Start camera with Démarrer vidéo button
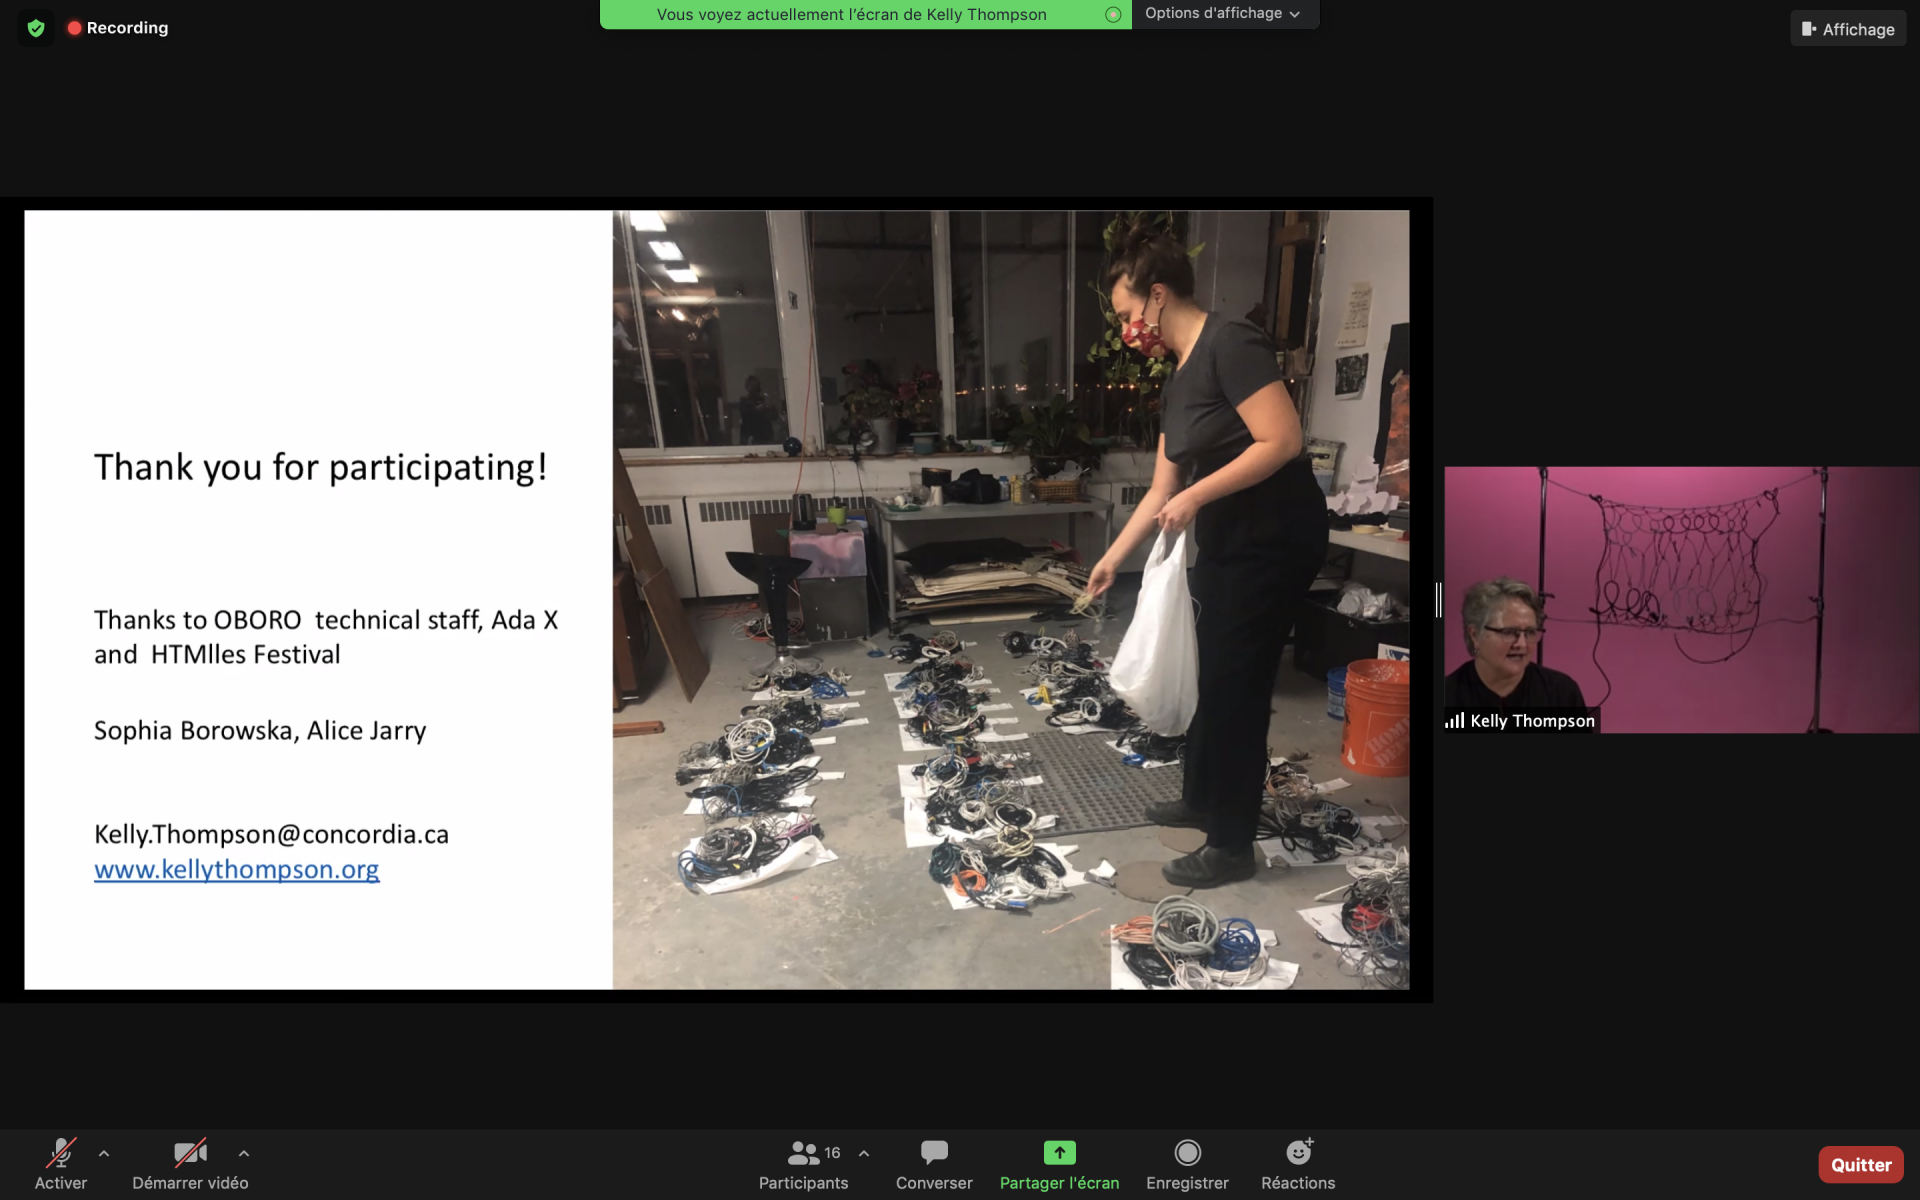The width and height of the screenshot is (1920, 1200). (x=190, y=1165)
